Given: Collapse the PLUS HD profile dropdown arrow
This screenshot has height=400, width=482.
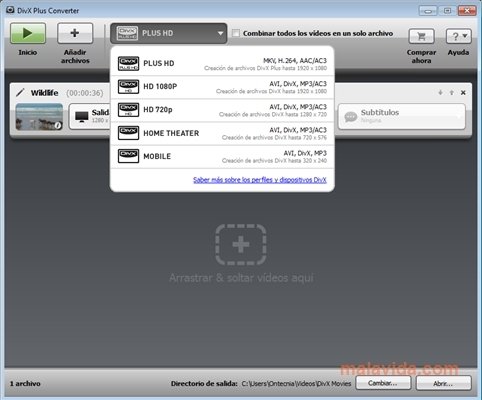Looking at the screenshot, I should coord(220,33).
